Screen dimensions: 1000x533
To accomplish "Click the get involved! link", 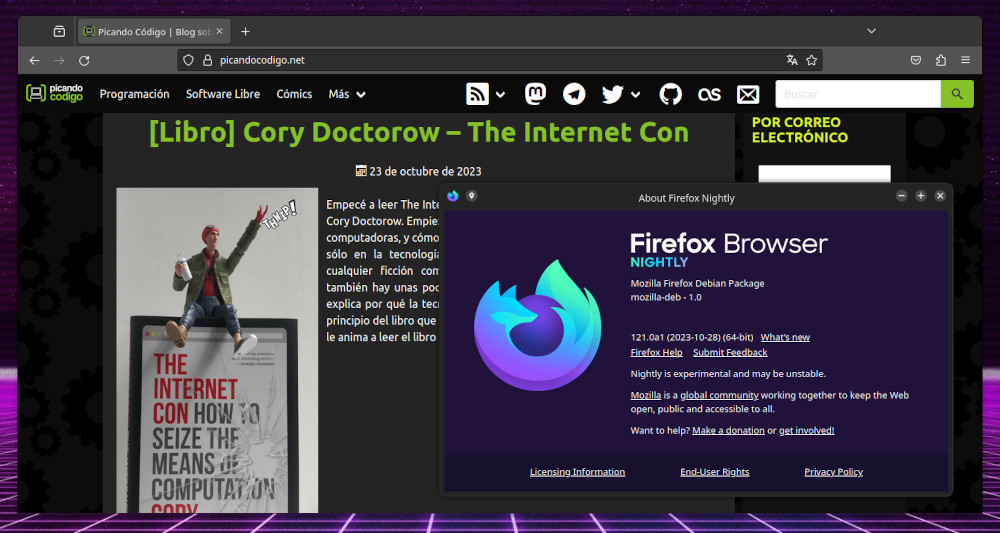I will pyautogui.click(x=807, y=430).
